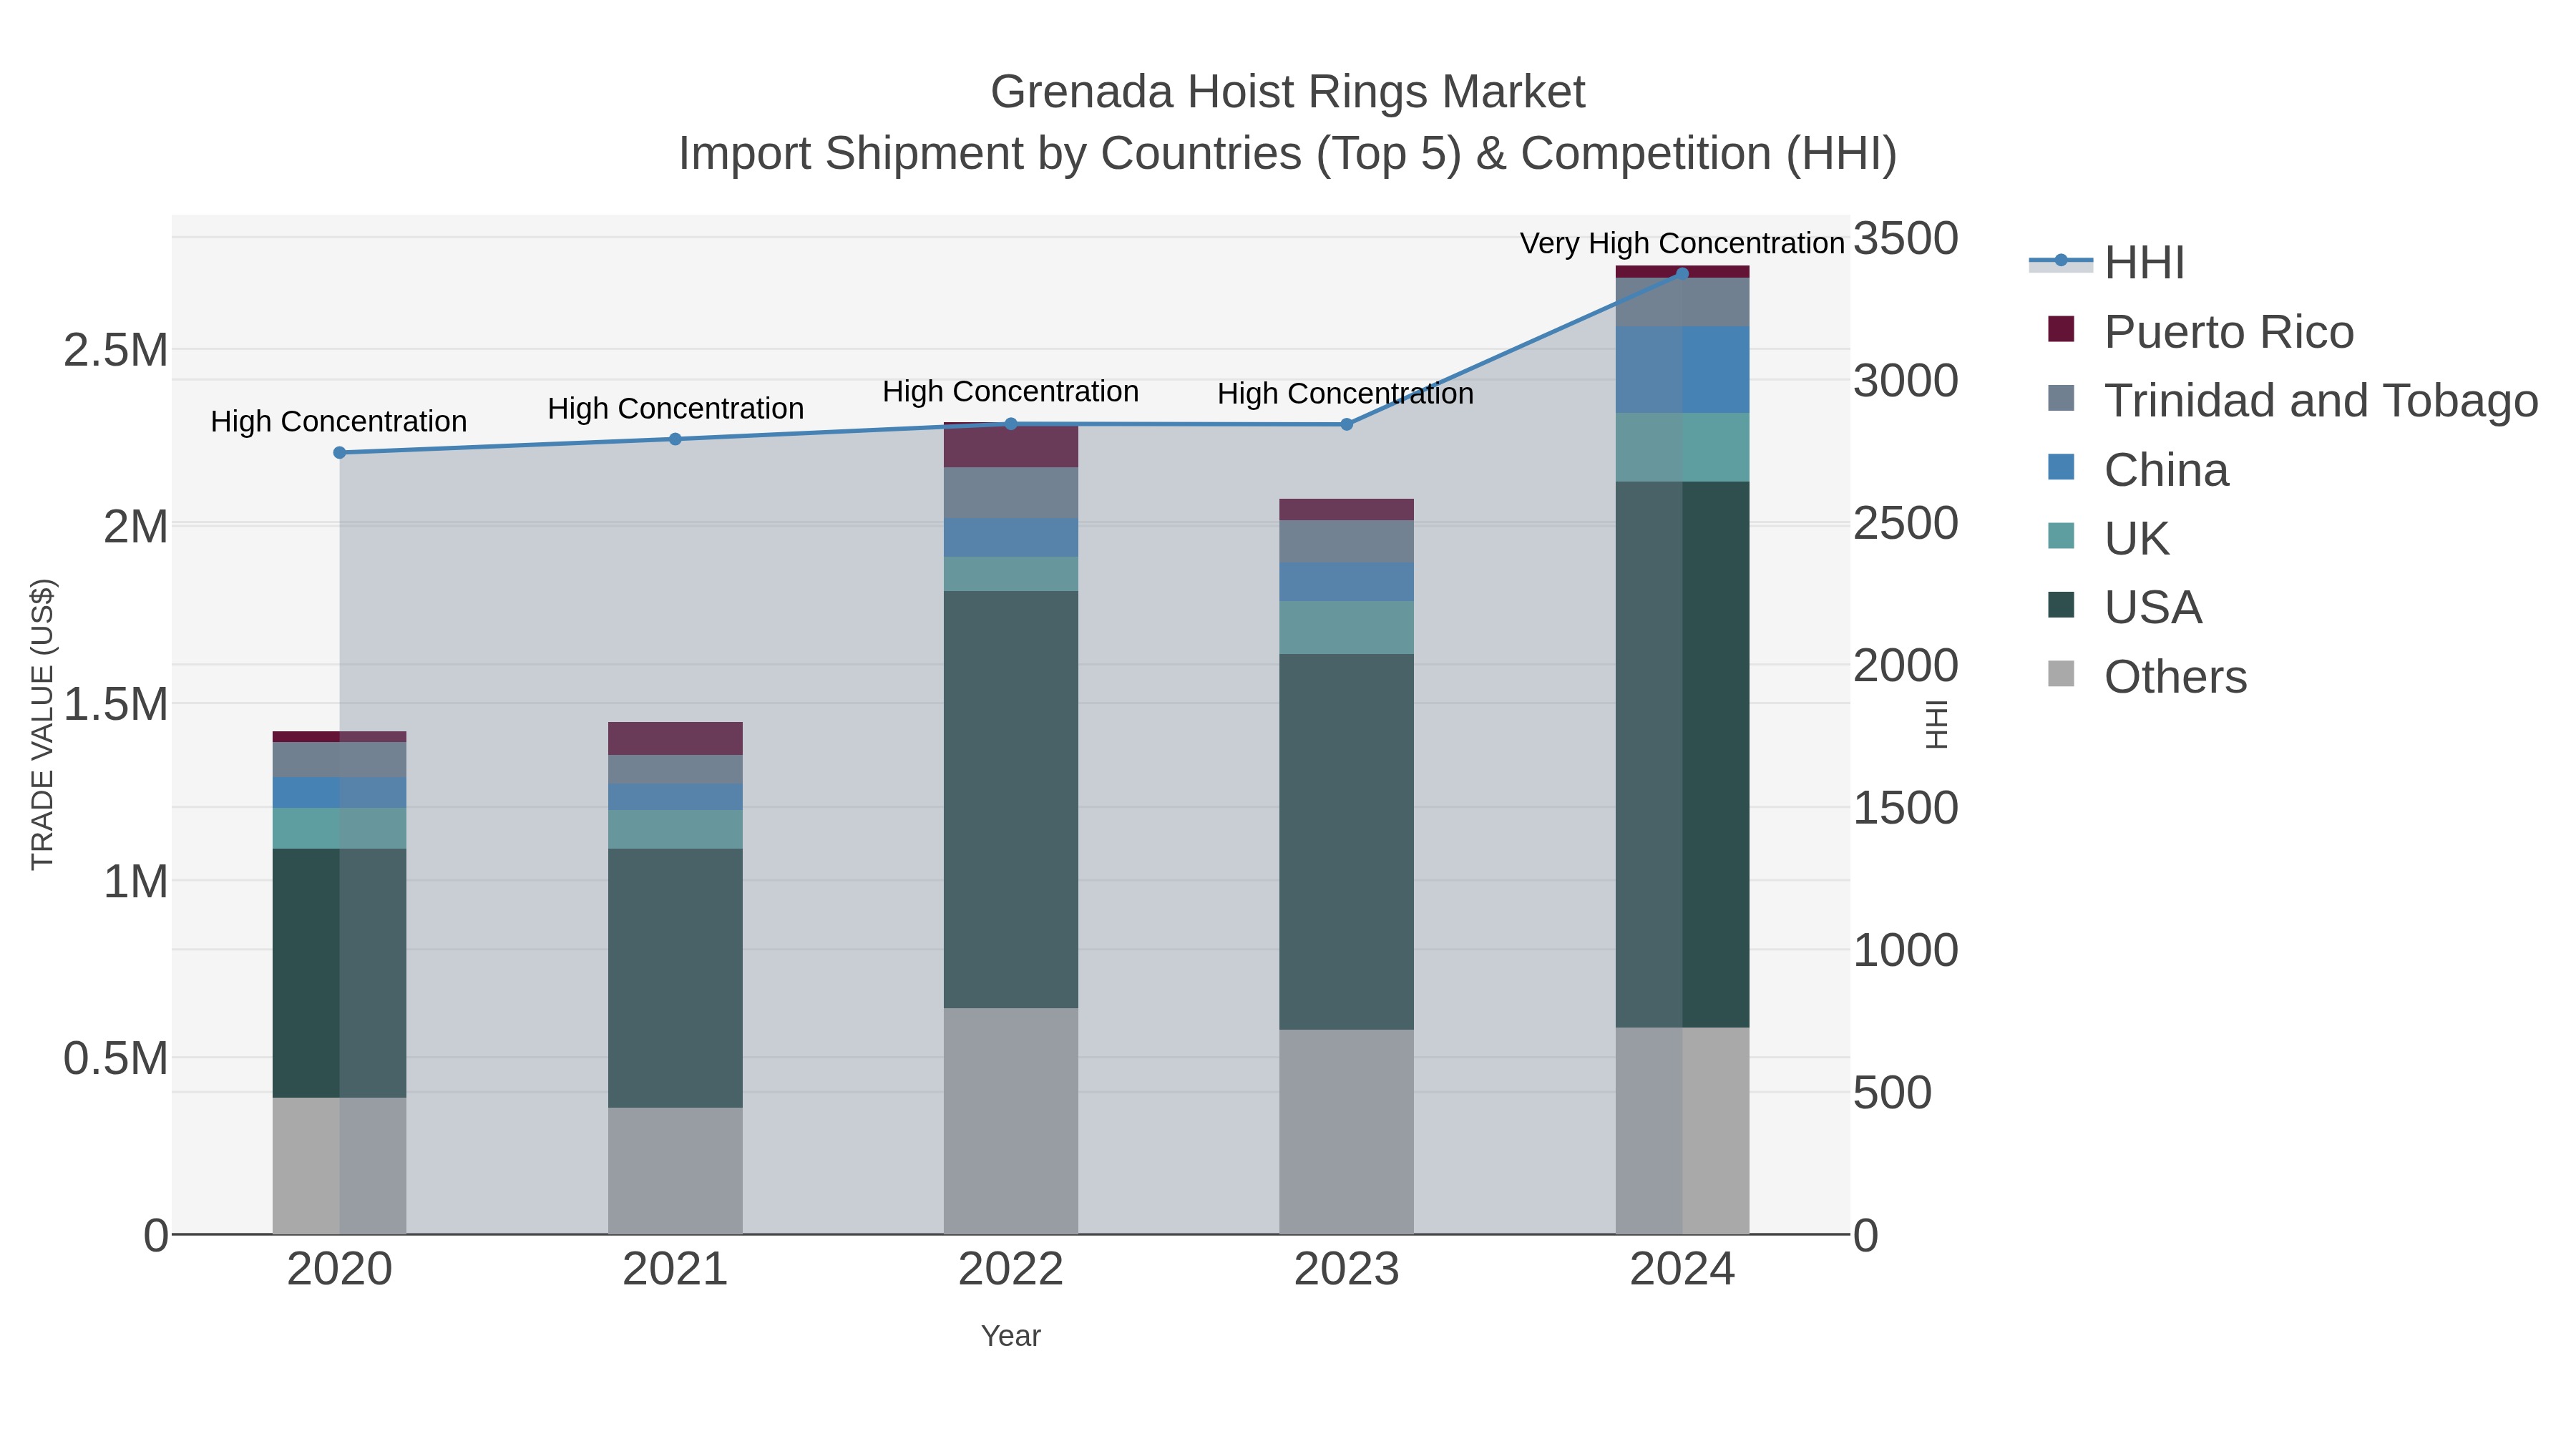2576x1449 pixels.
Task: Click the 'Import Shipment by Countries' subtitle
Action: (1287, 154)
